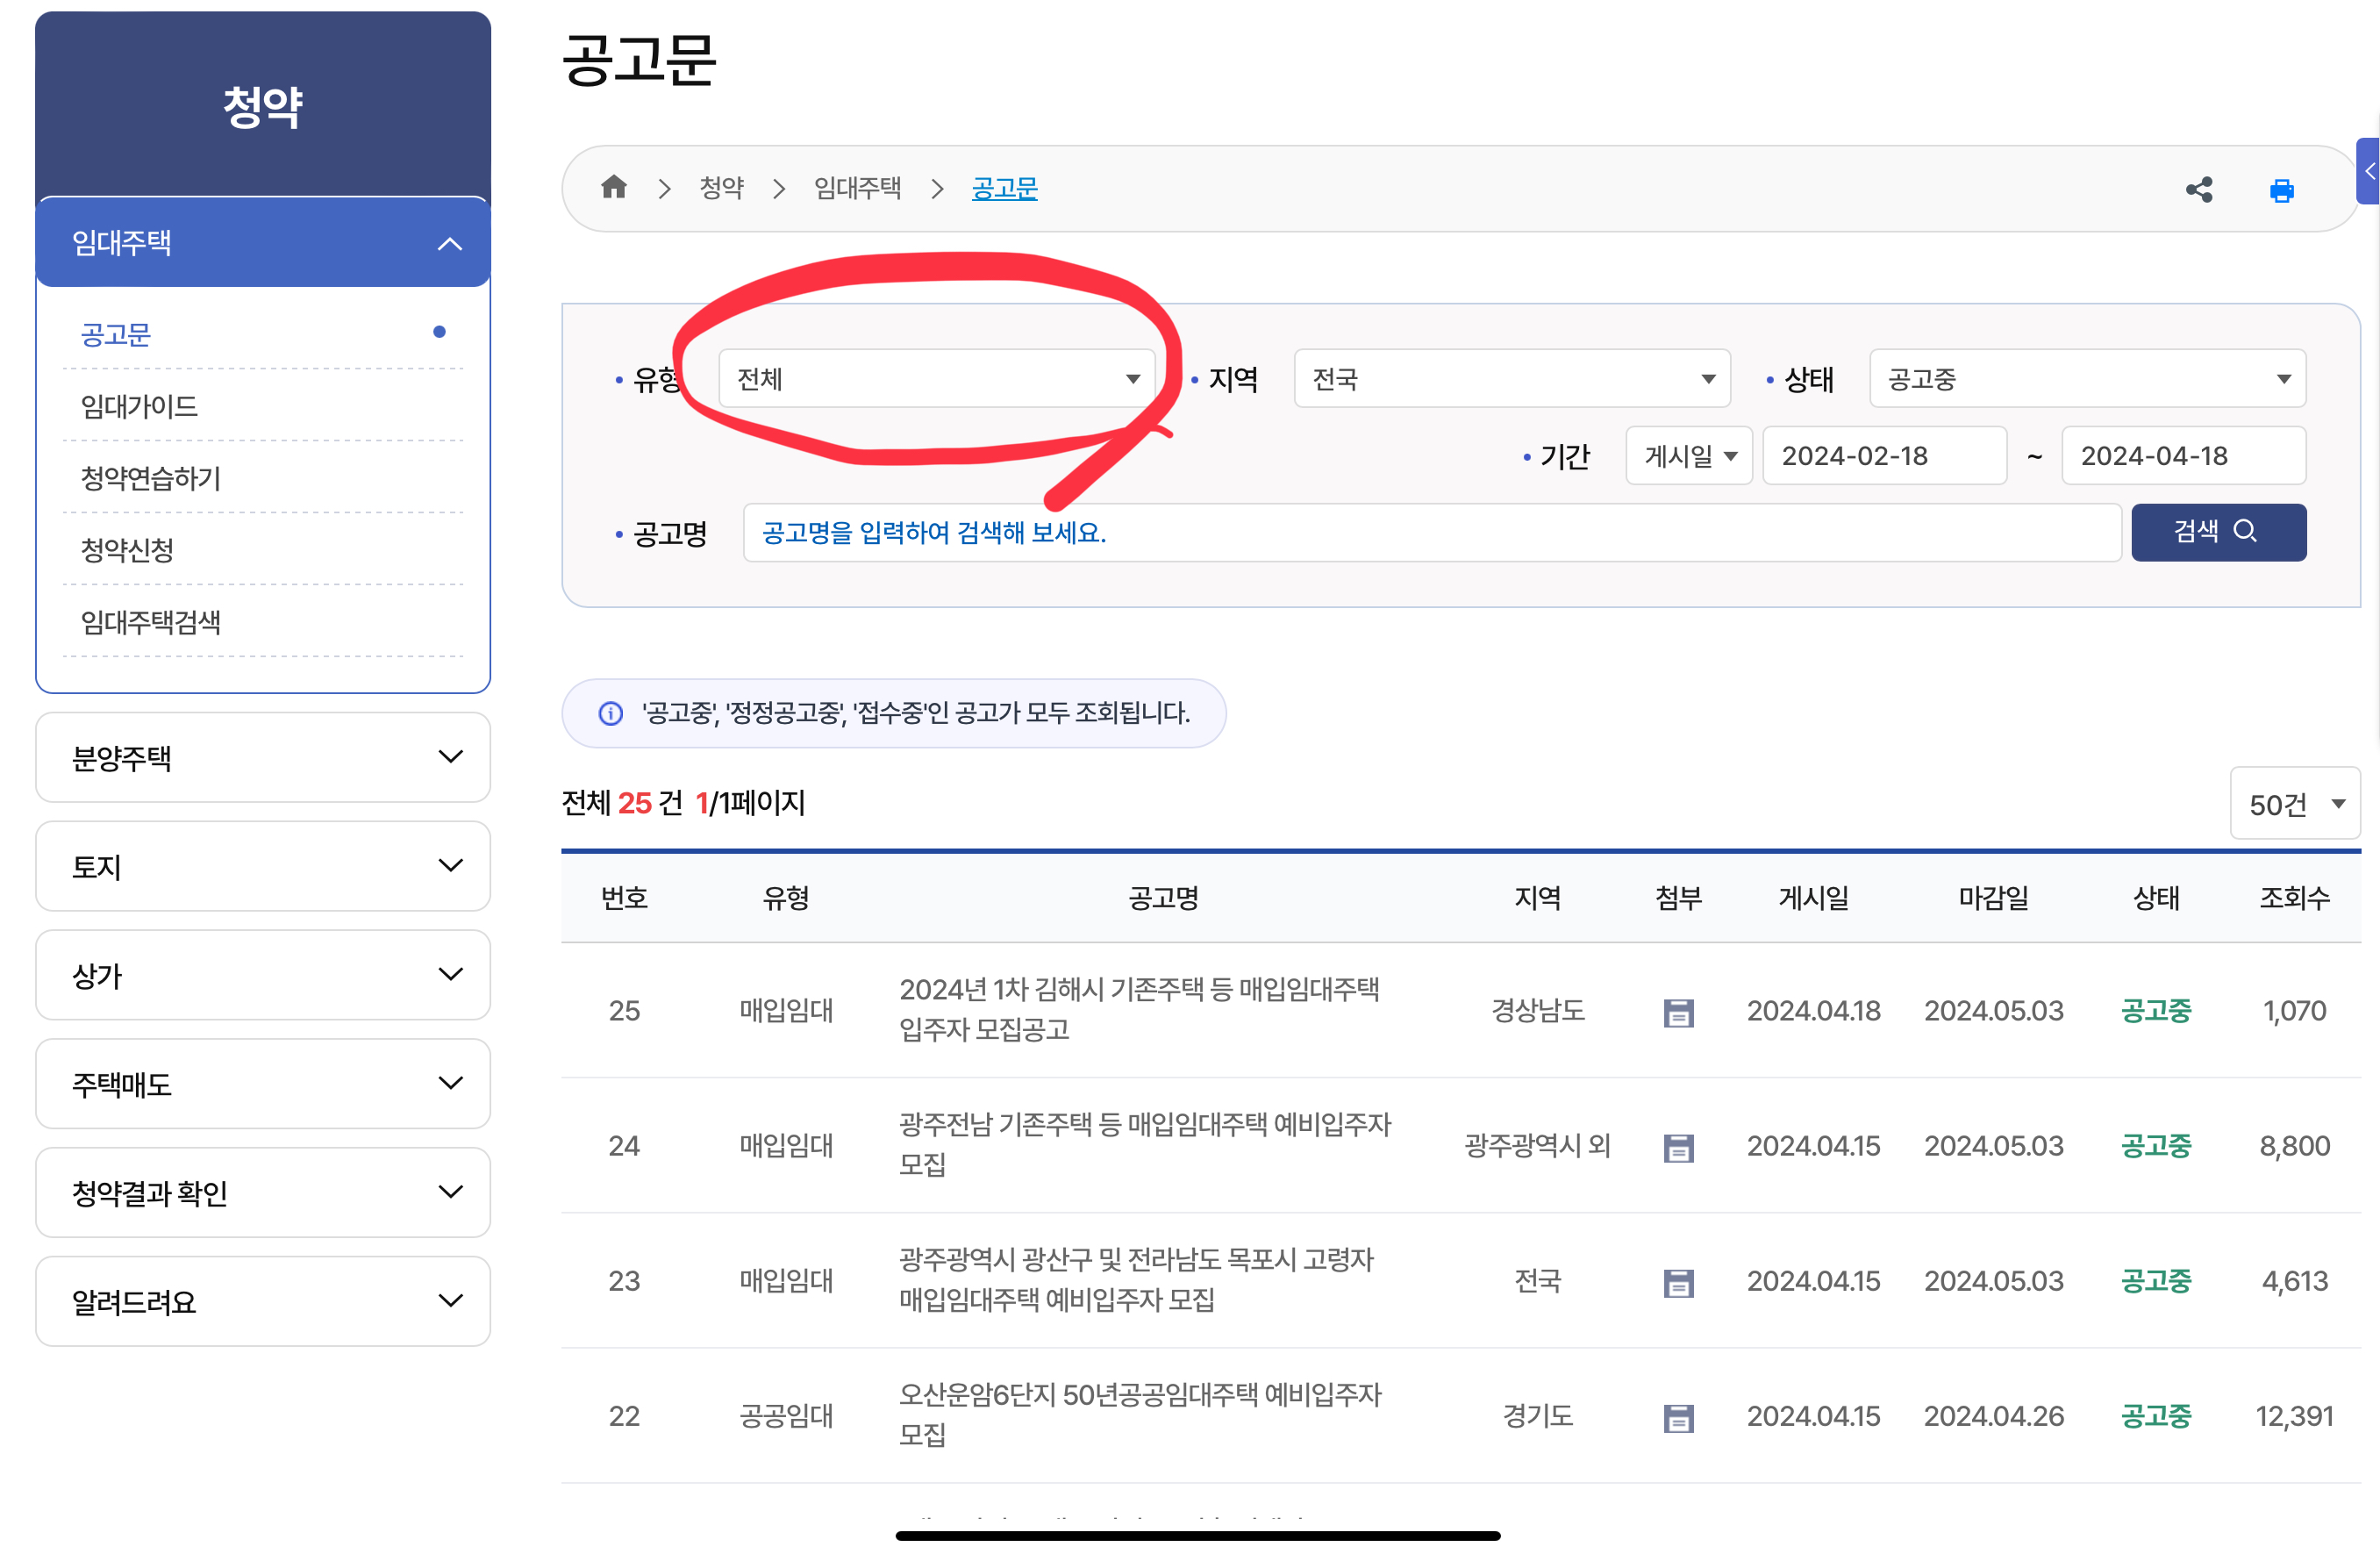Open attachment icon for announcement 24
This screenshot has height=1554, width=2380.
point(1677,1147)
